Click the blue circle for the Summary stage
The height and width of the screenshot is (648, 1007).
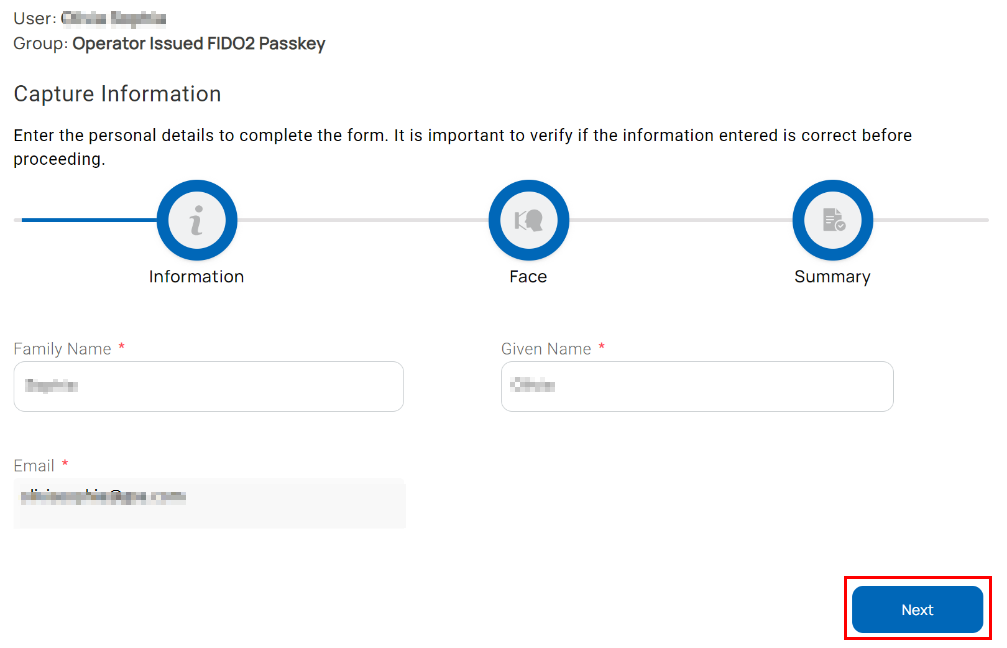832,220
